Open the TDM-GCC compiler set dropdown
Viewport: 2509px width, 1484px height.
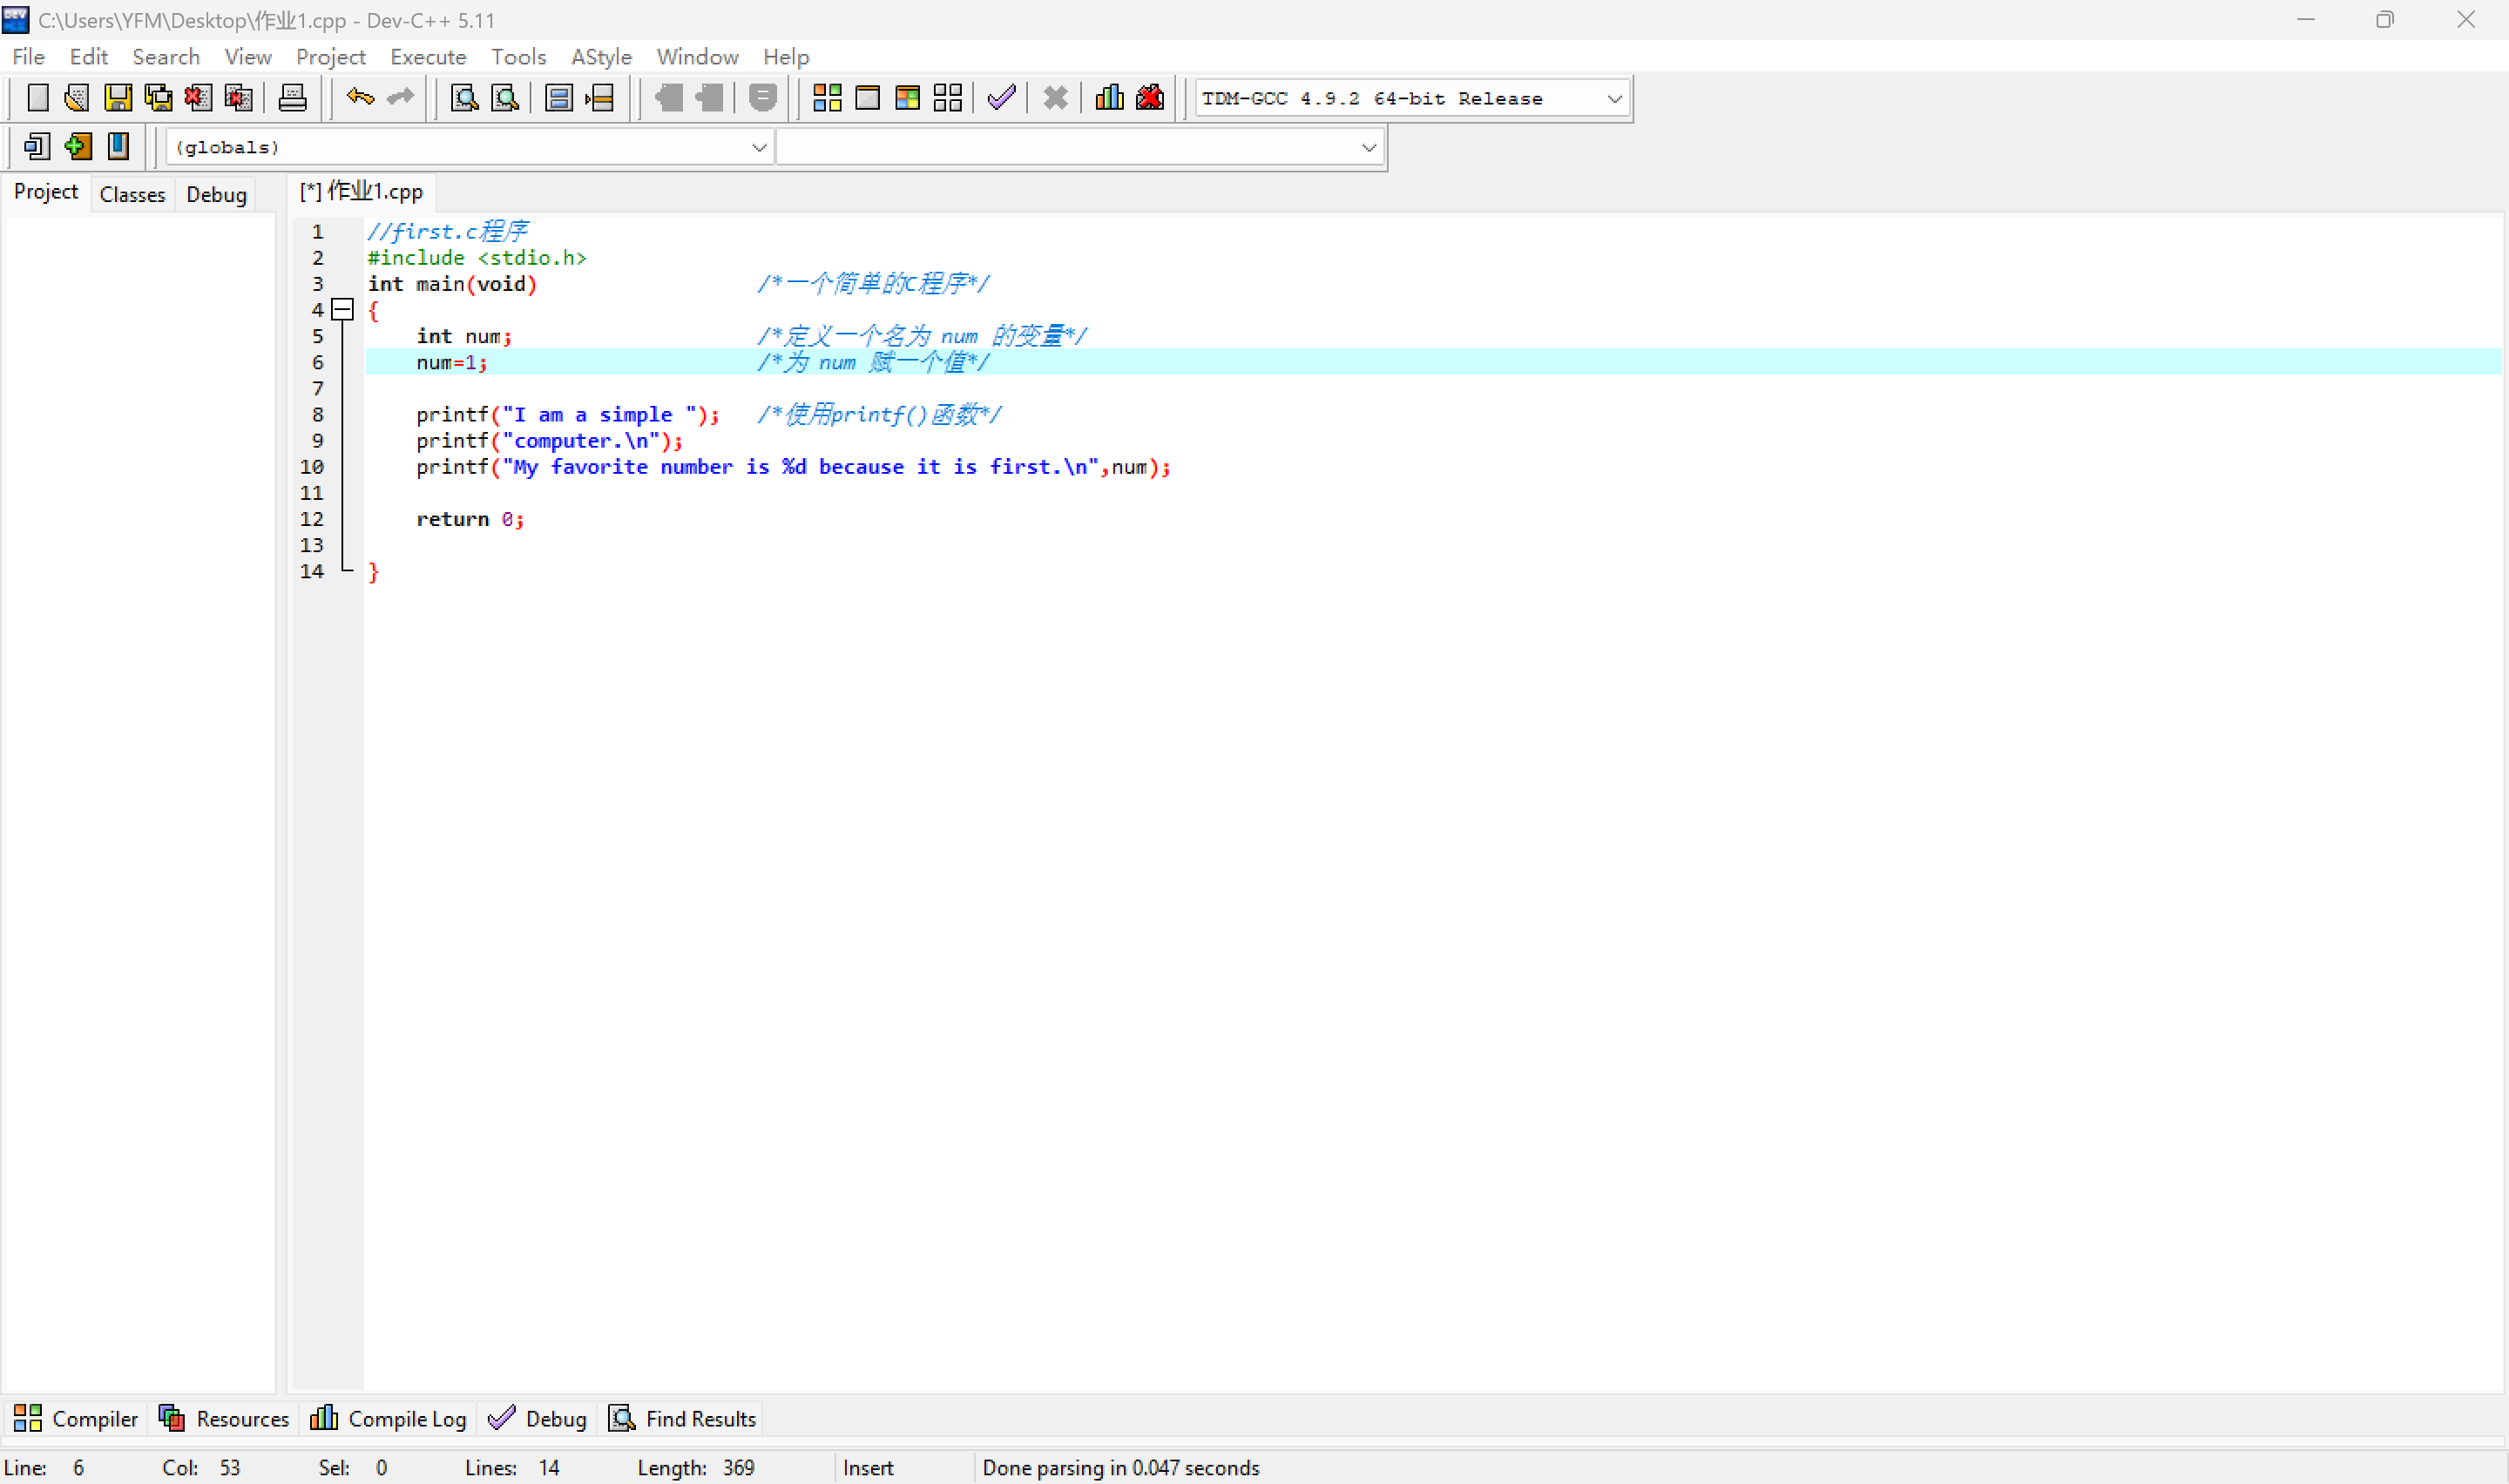pyautogui.click(x=1412, y=98)
